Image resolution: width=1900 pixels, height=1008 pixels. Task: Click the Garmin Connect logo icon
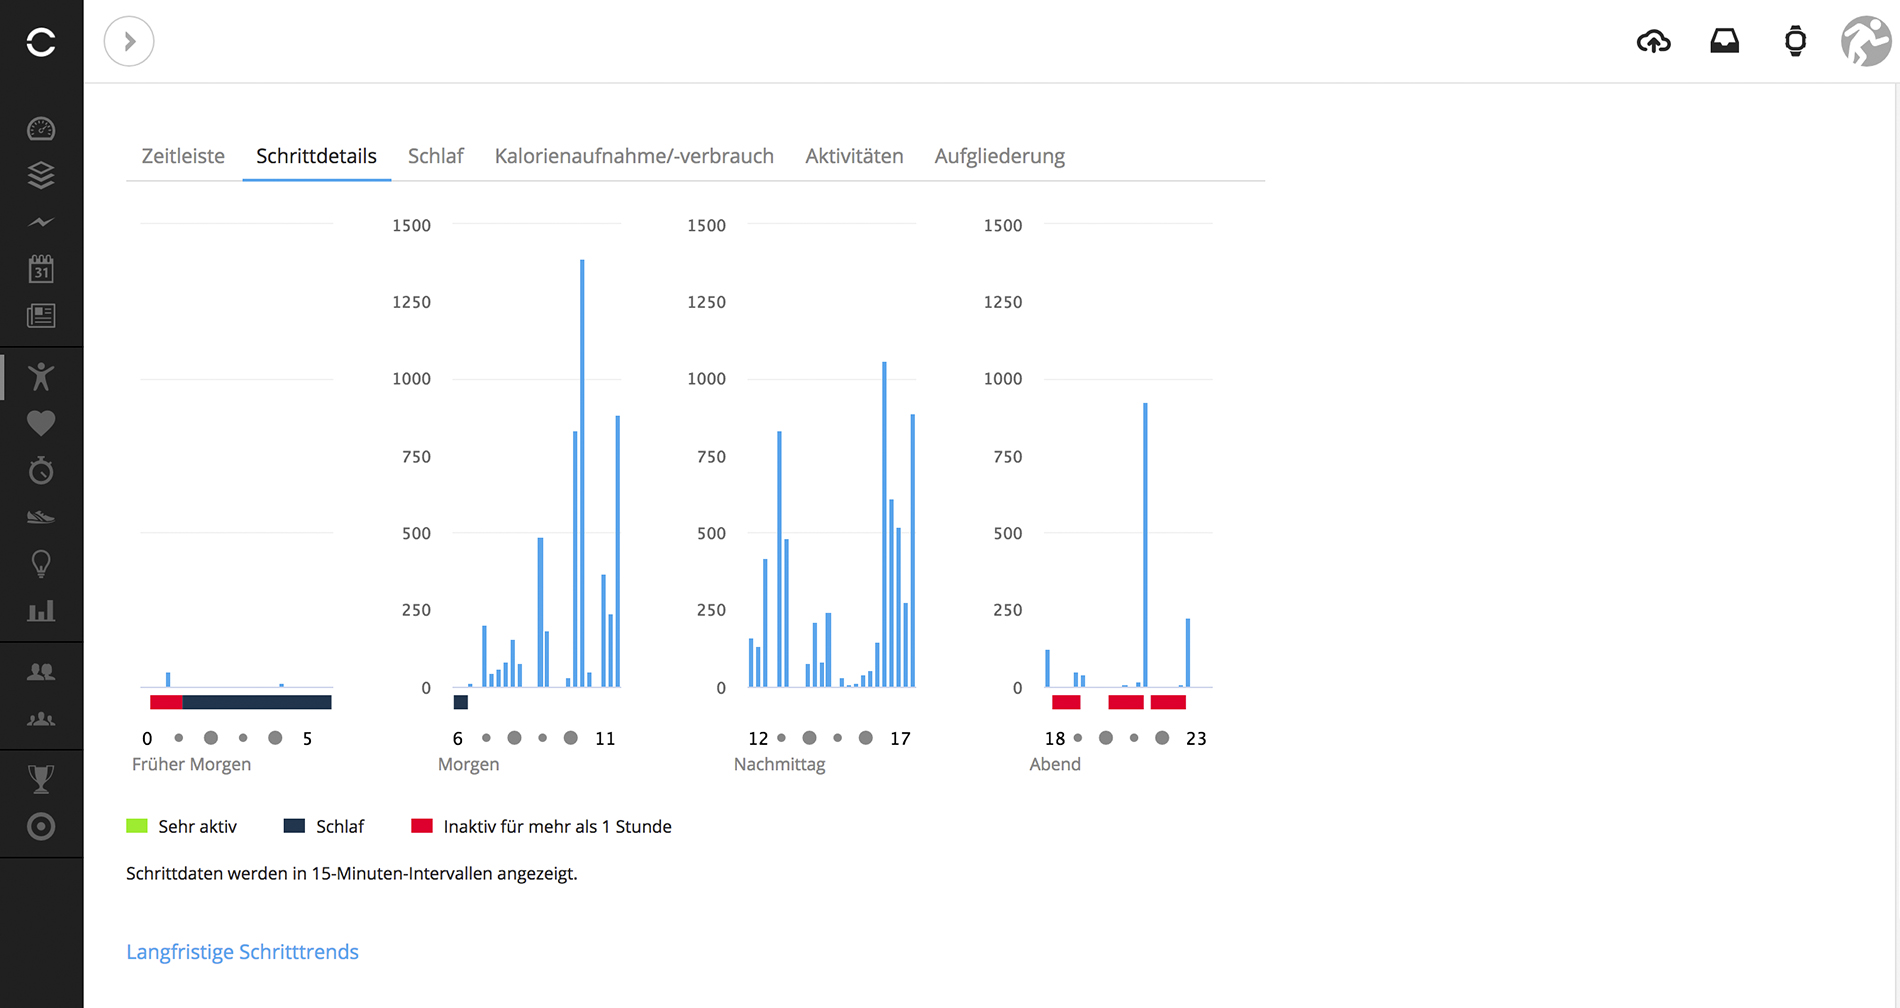41,42
